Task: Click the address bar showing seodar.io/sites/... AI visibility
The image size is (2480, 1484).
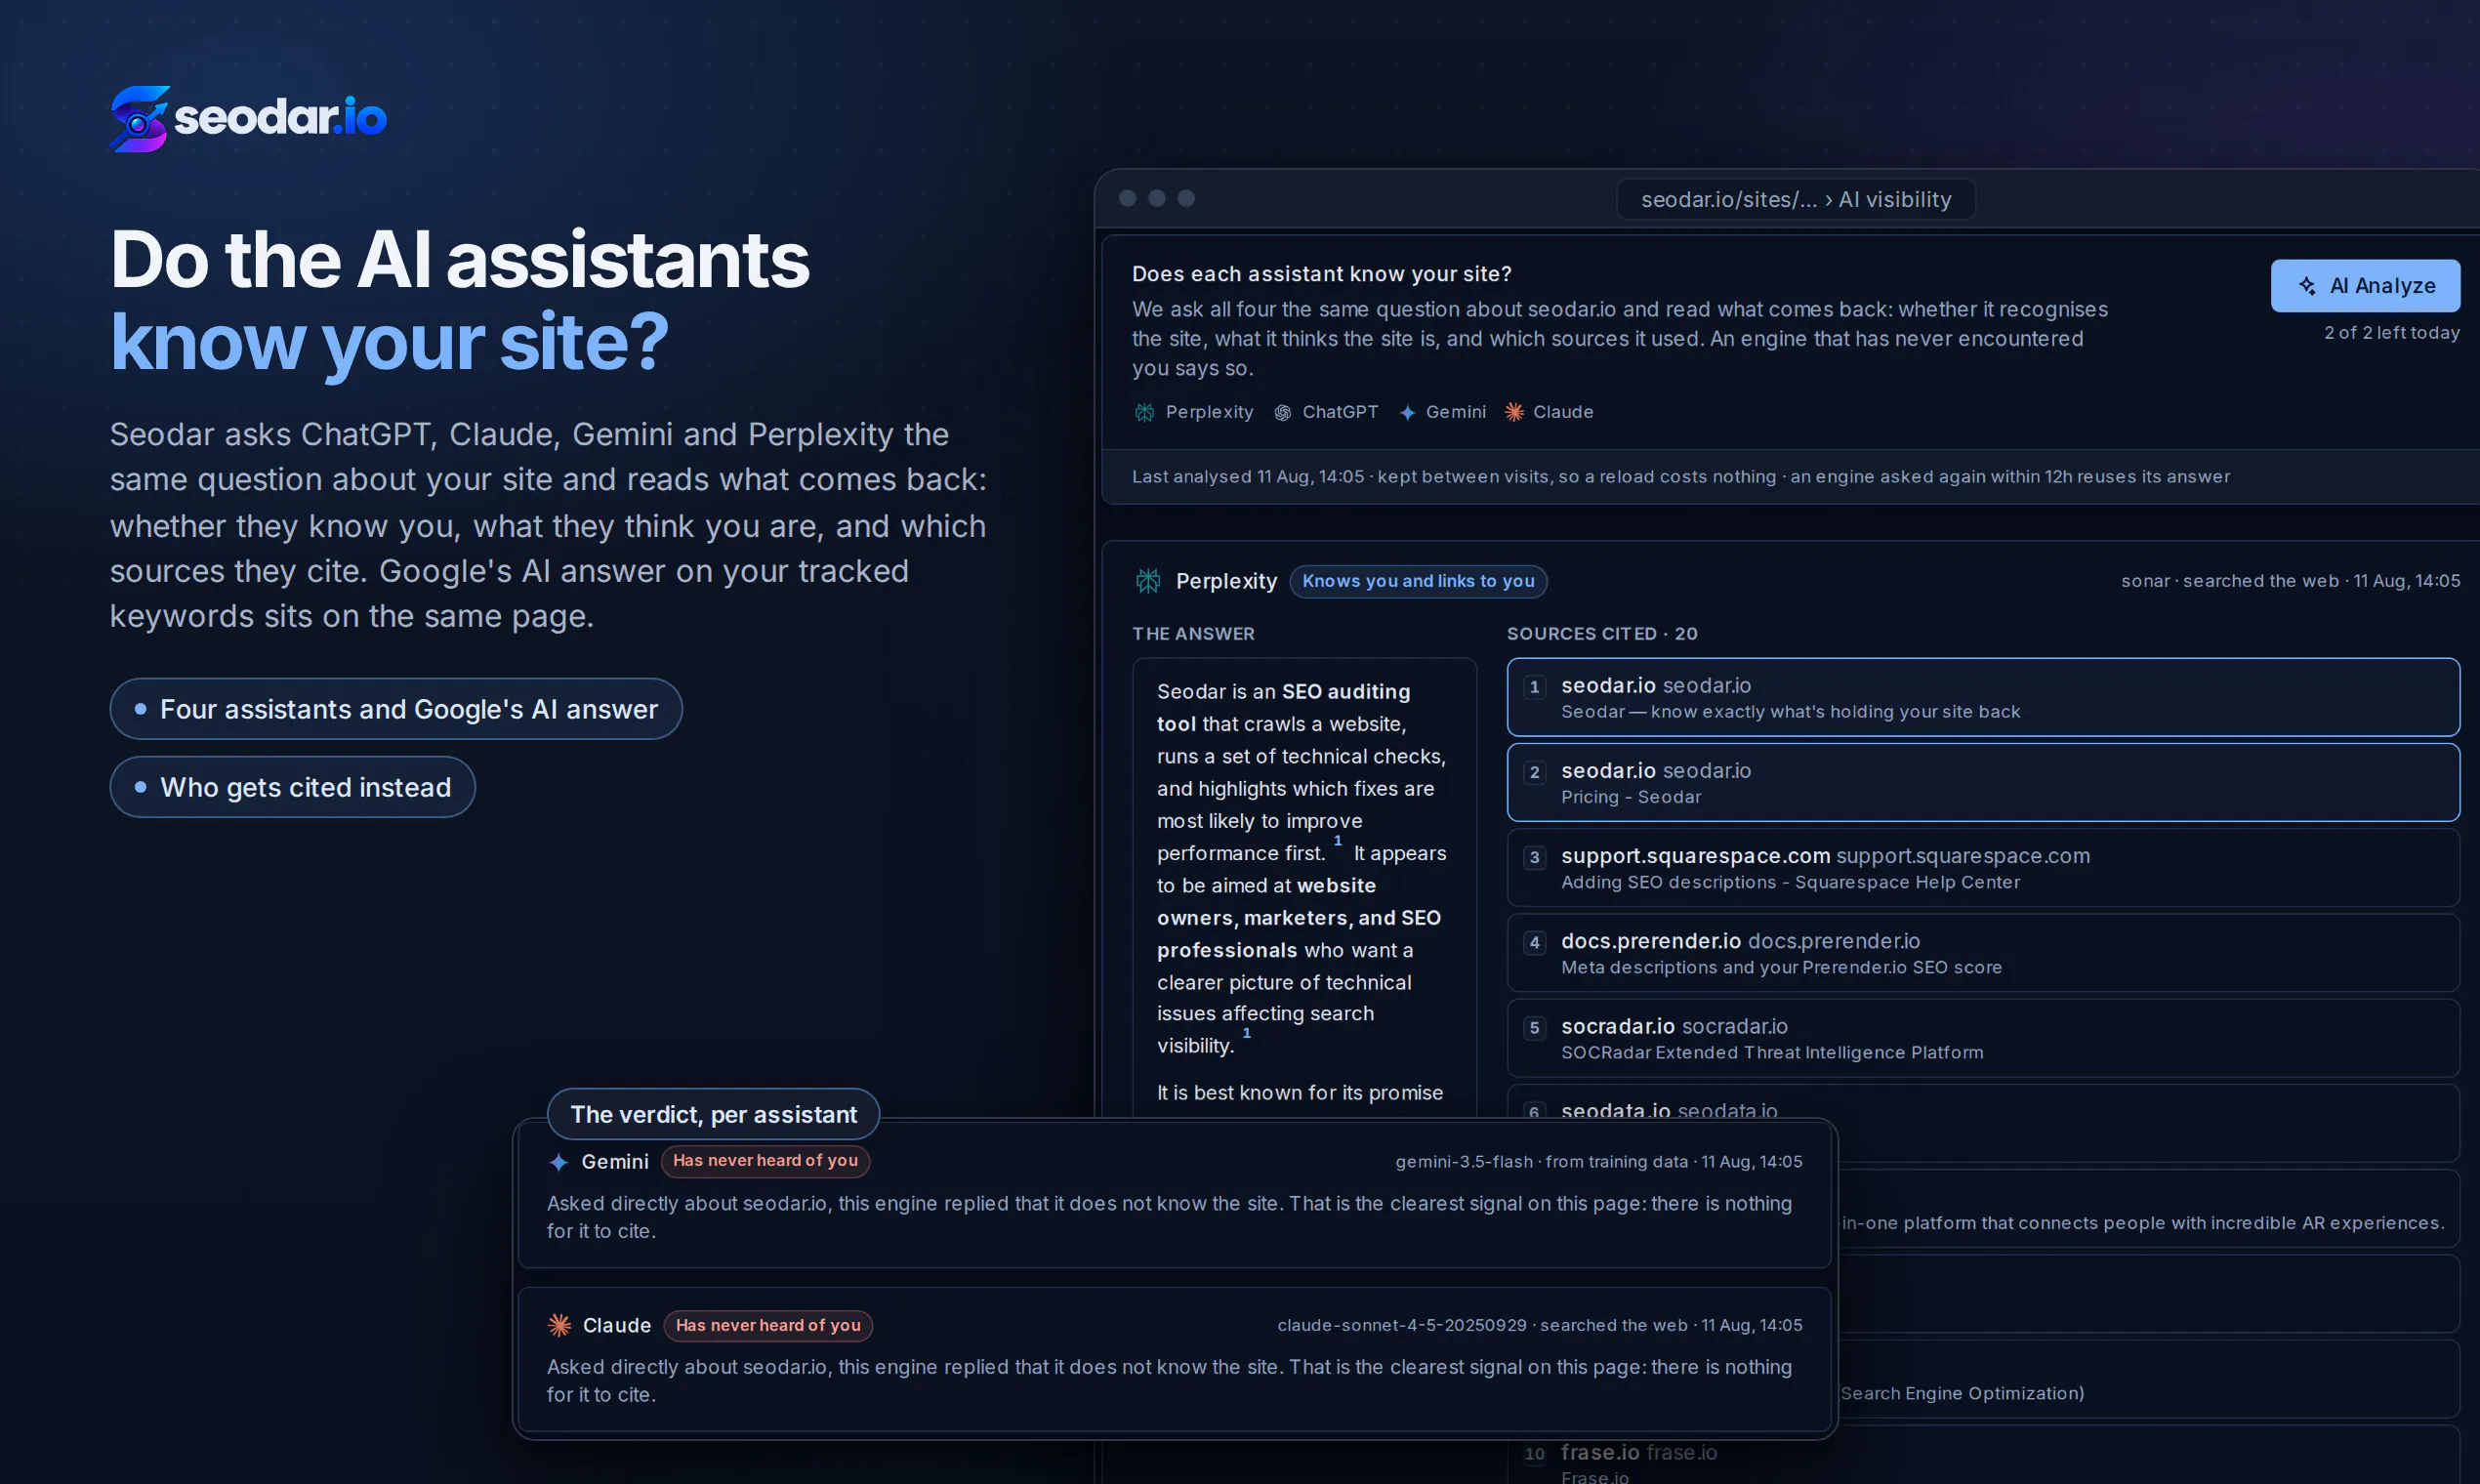Action: point(1796,199)
